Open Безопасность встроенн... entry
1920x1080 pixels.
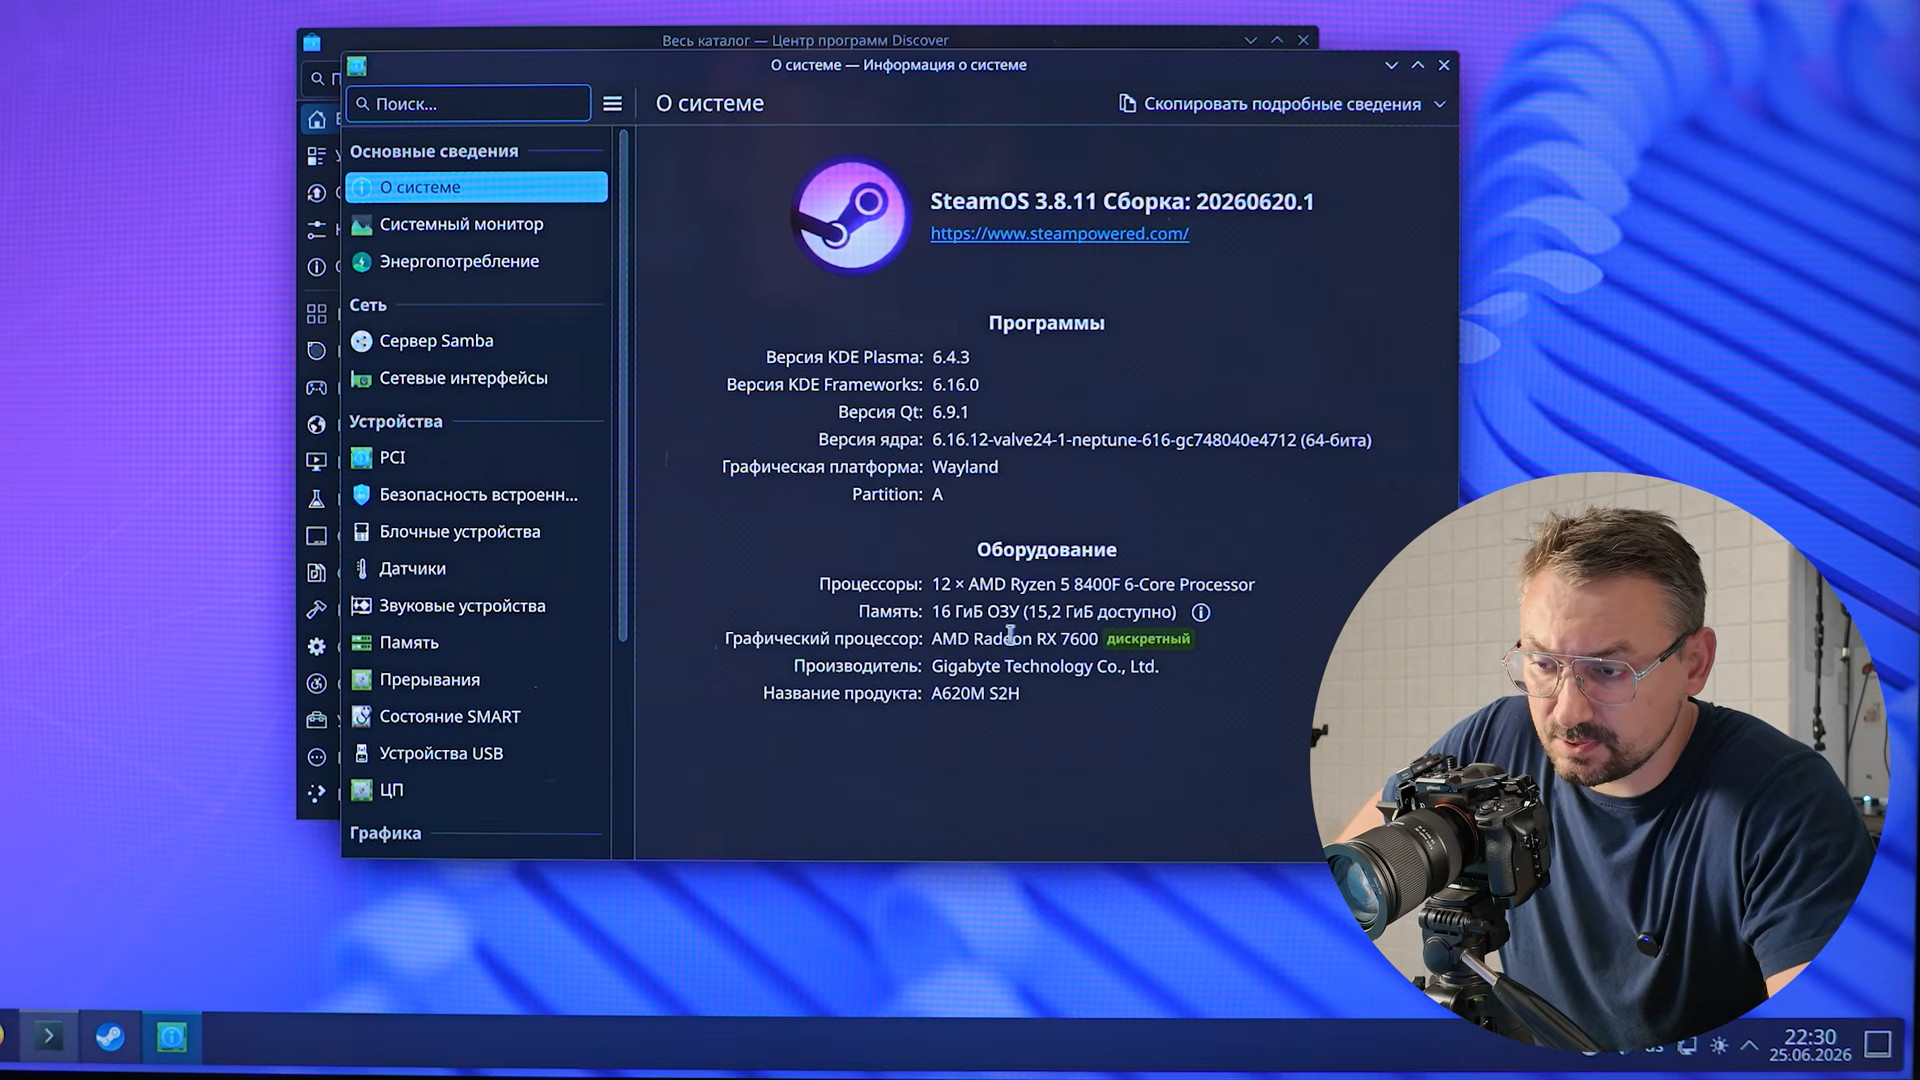point(476,494)
